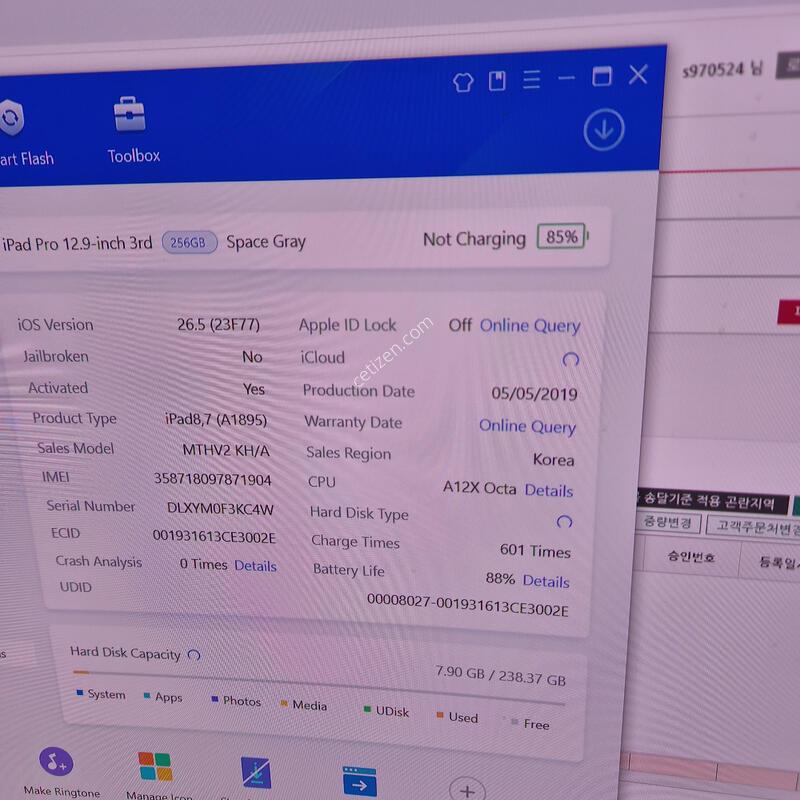Minimize the 3uTools window
Viewport: 800px width, 800px height.
(x=566, y=78)
